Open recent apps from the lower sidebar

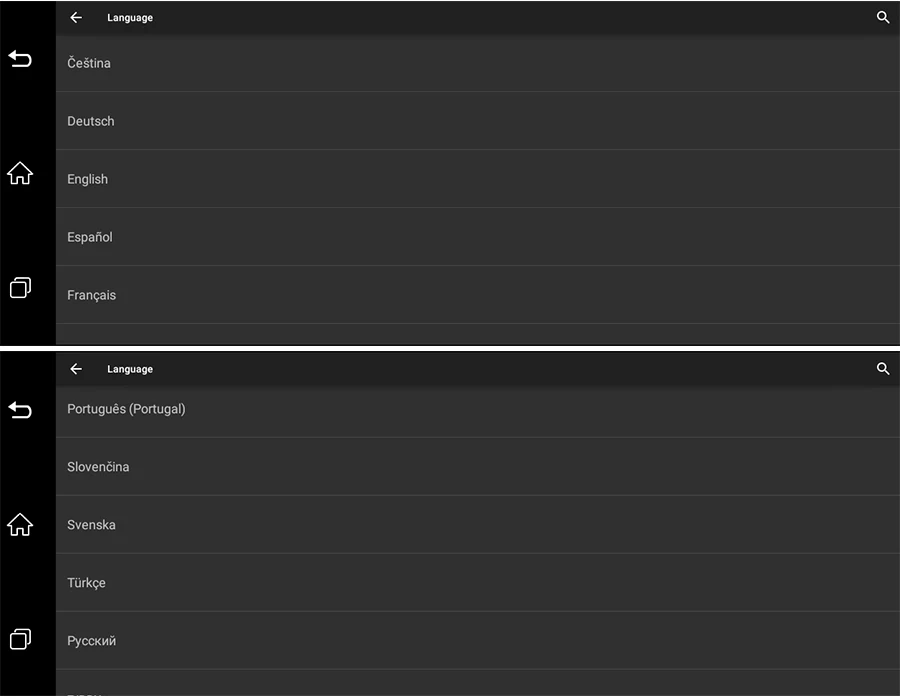pos(20,639)
